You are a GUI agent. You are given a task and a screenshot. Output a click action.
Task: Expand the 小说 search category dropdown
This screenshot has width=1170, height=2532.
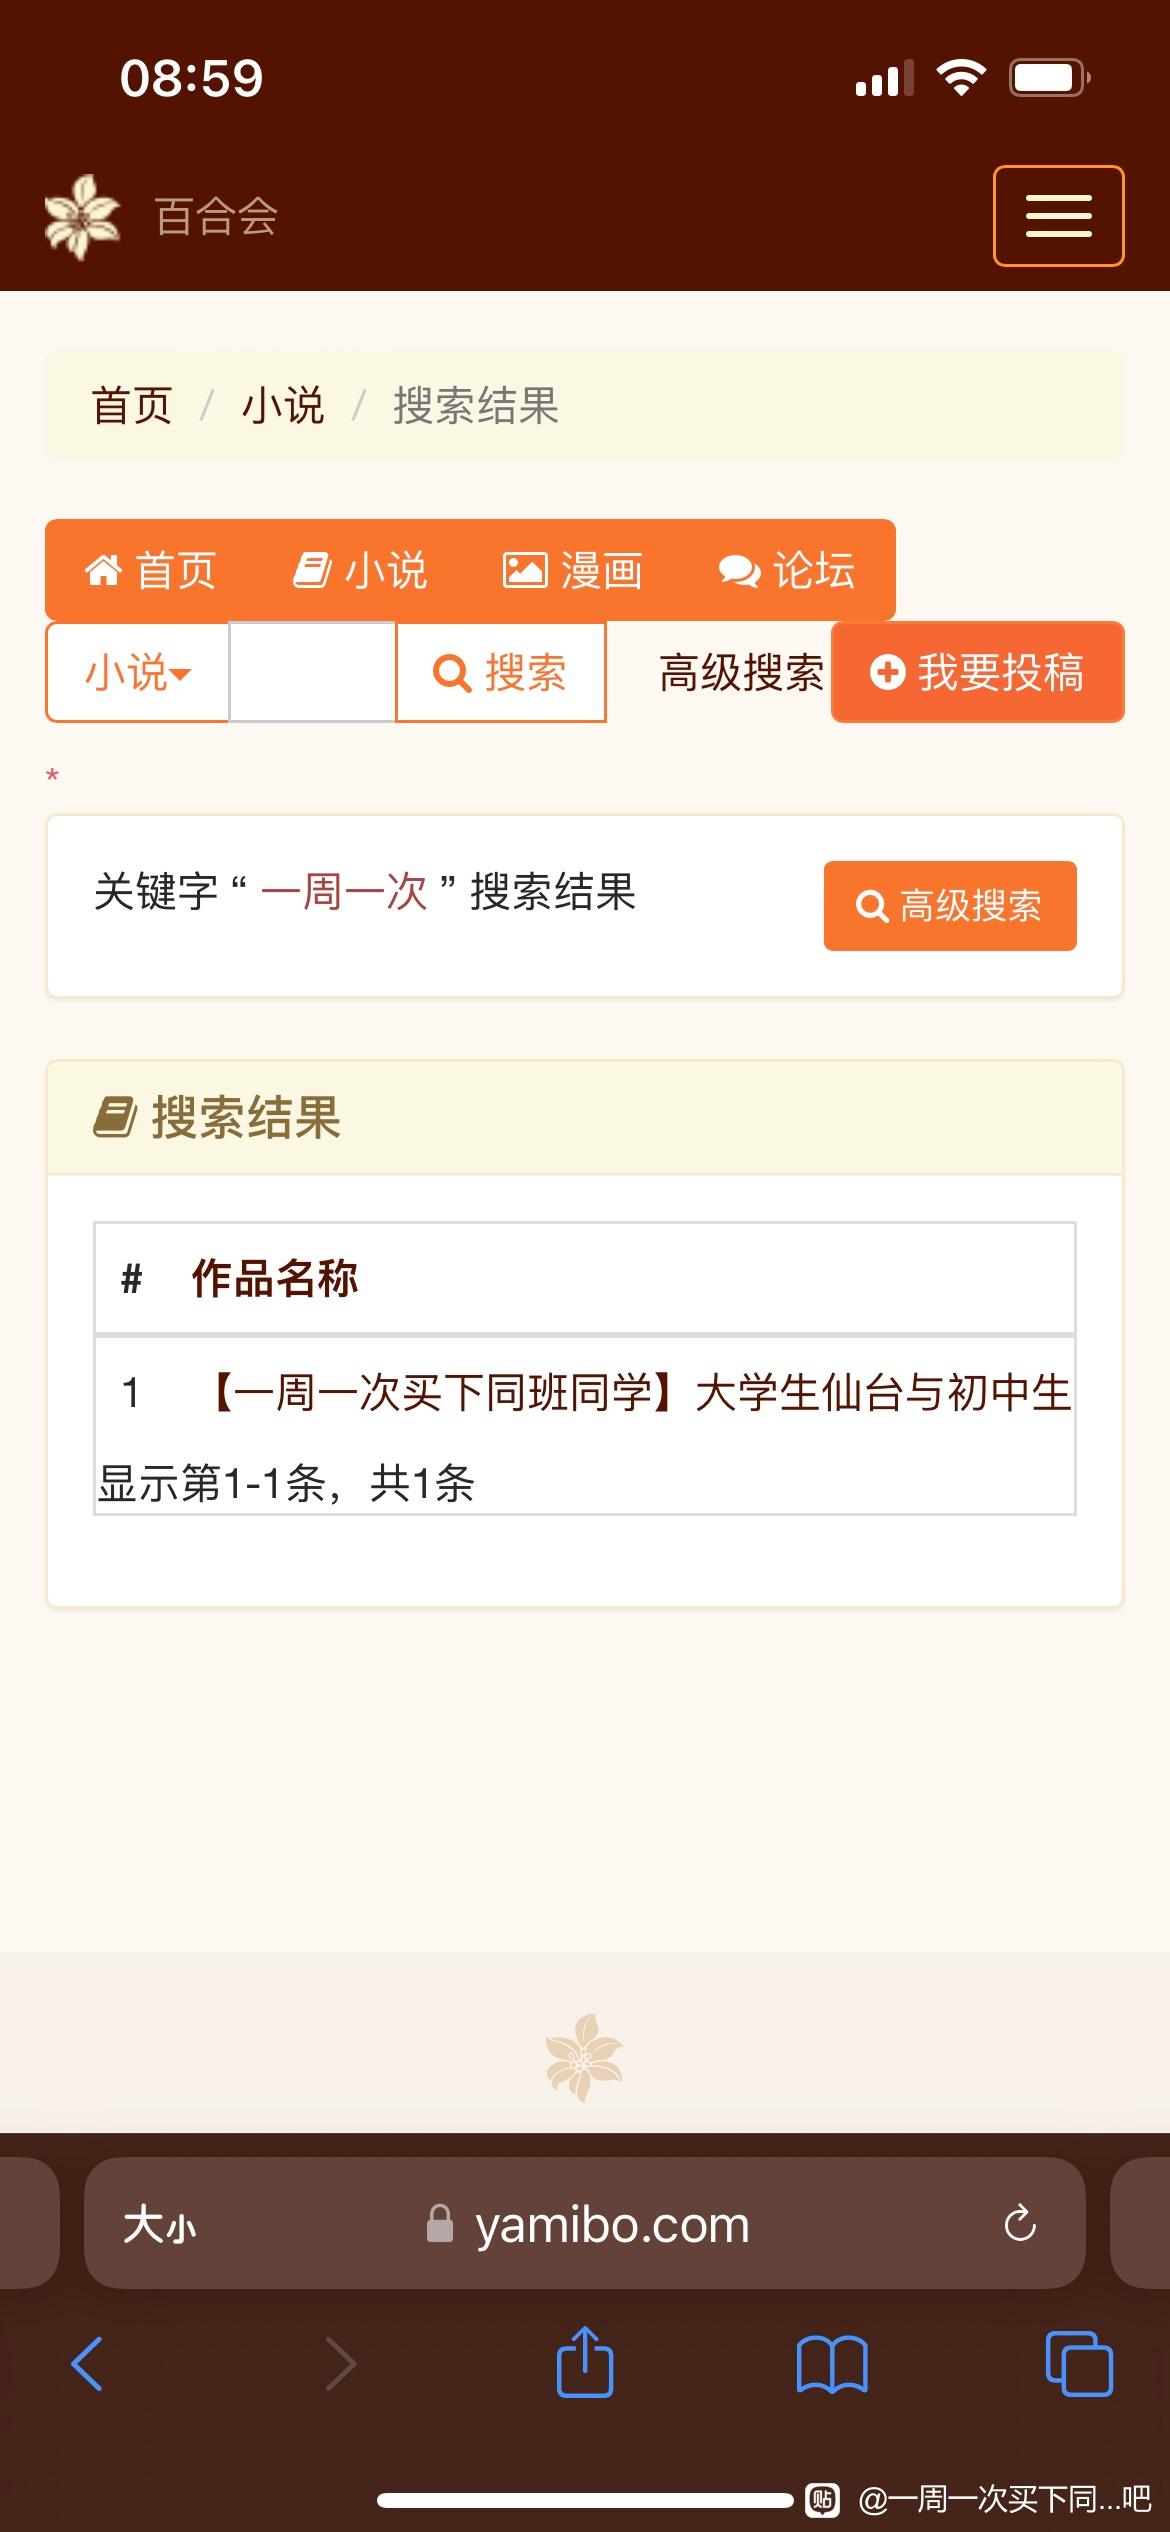point(138,672)
